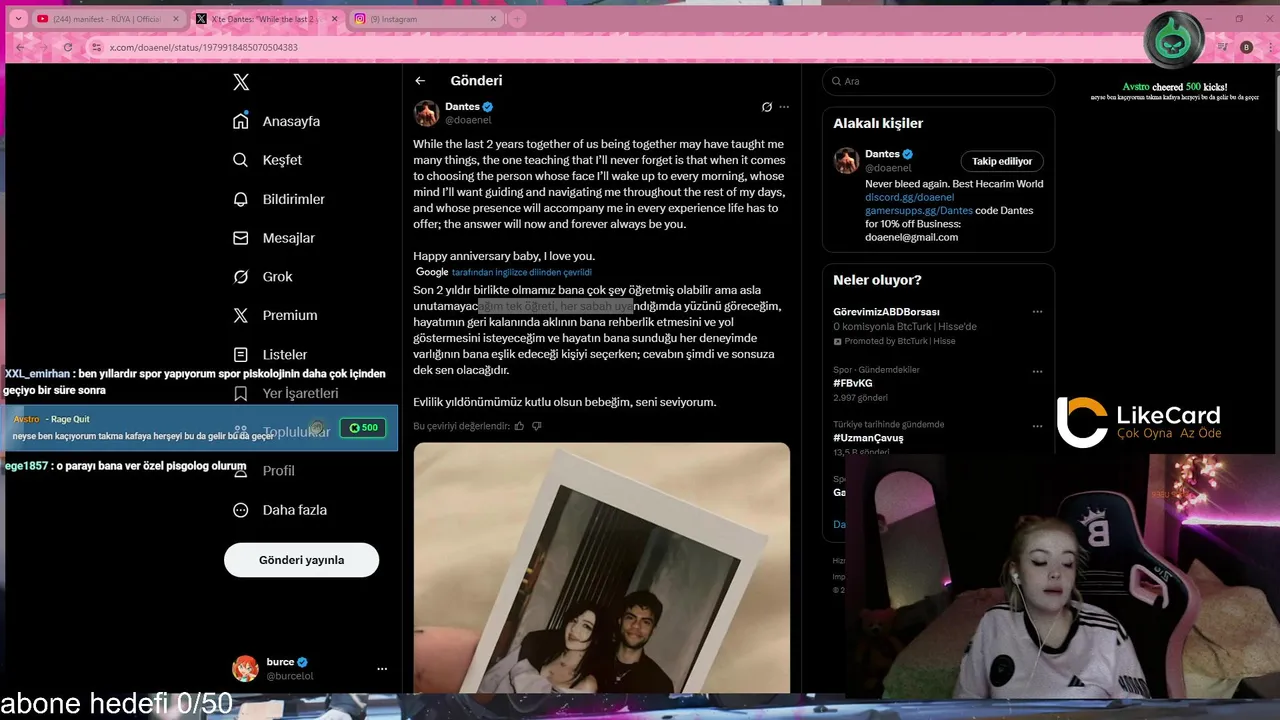Open the browser tab search dropdown

tap(18, 18)
